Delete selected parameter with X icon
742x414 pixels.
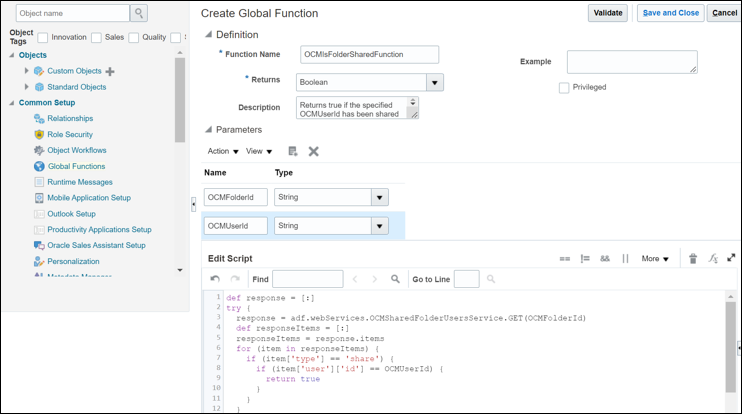tap(313, 151)
